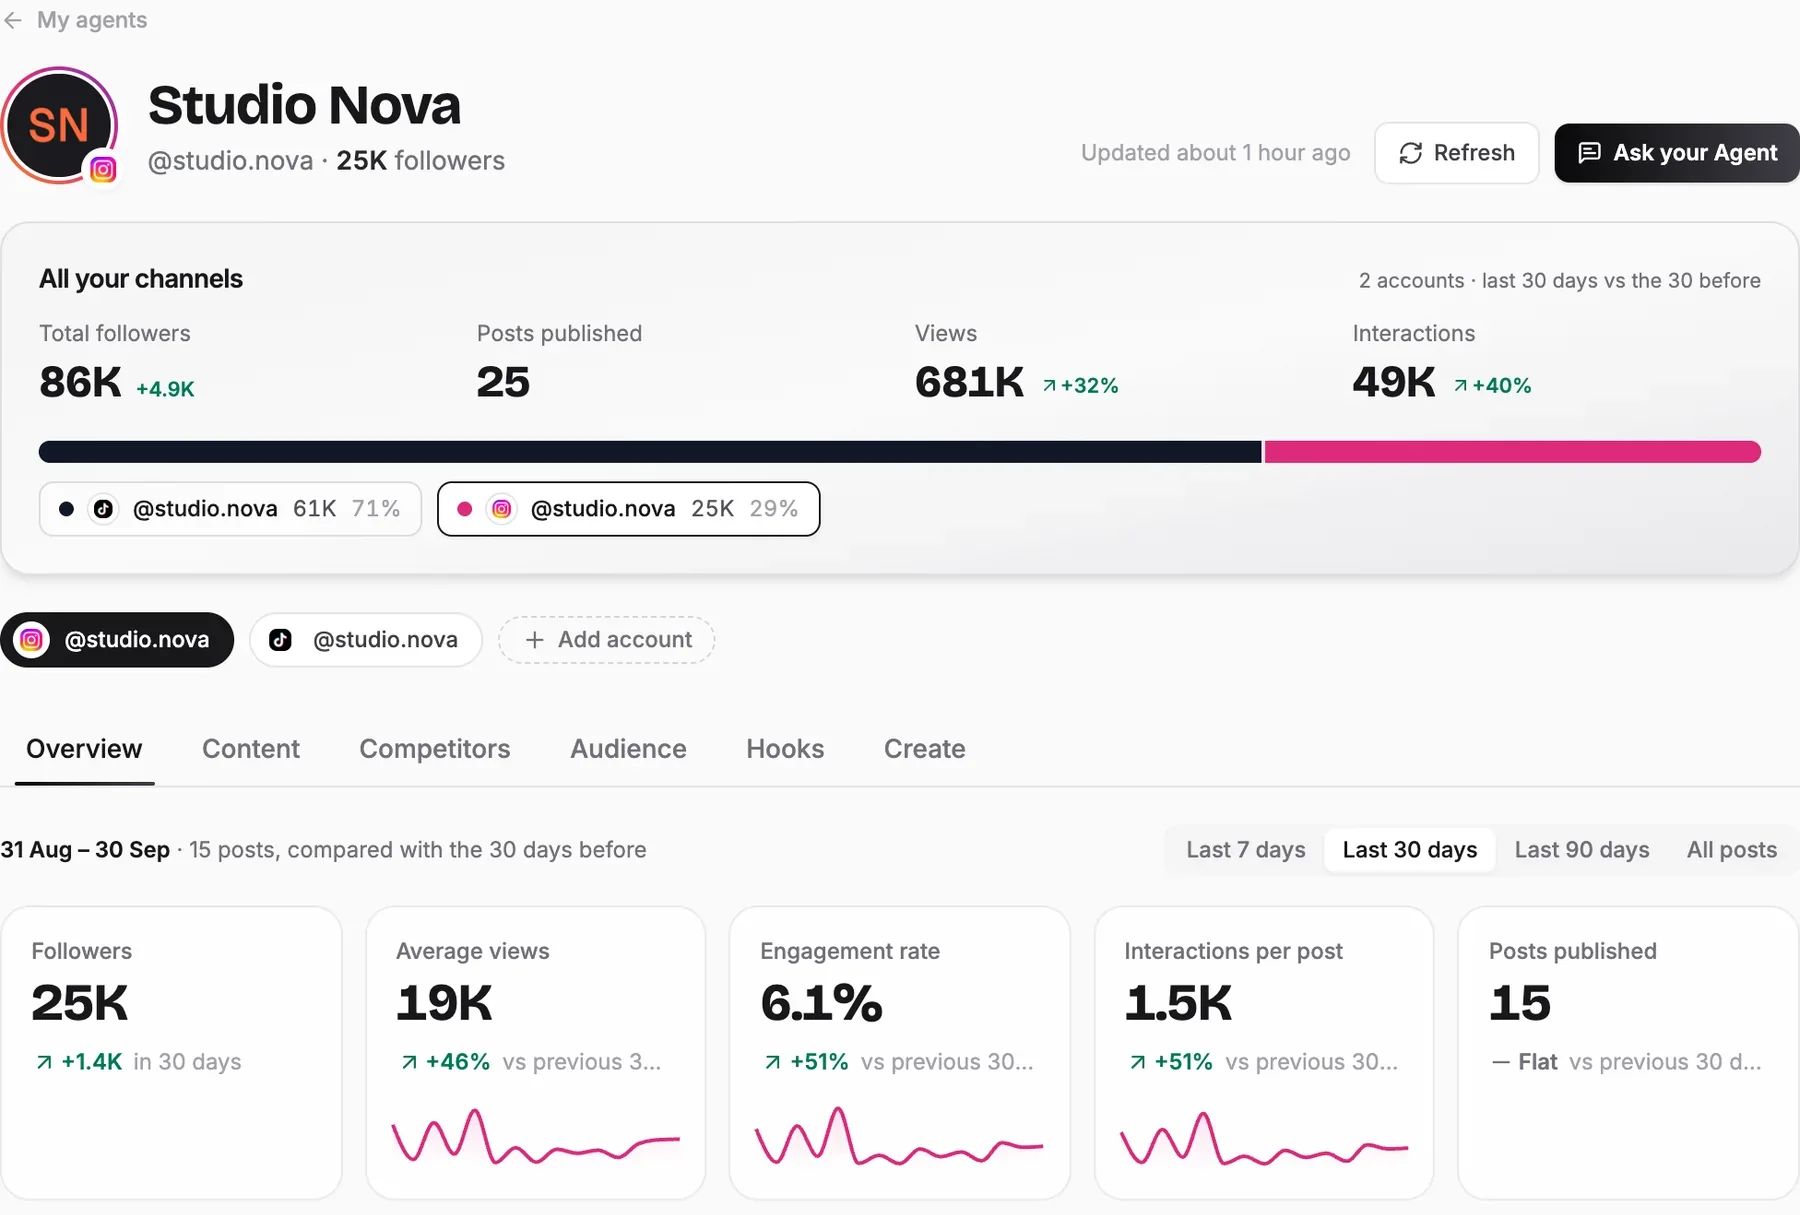This screenshot has height=1215, width=1800.
Task: Click the back arrow beside My agents
Action: [x=13, y=20]
